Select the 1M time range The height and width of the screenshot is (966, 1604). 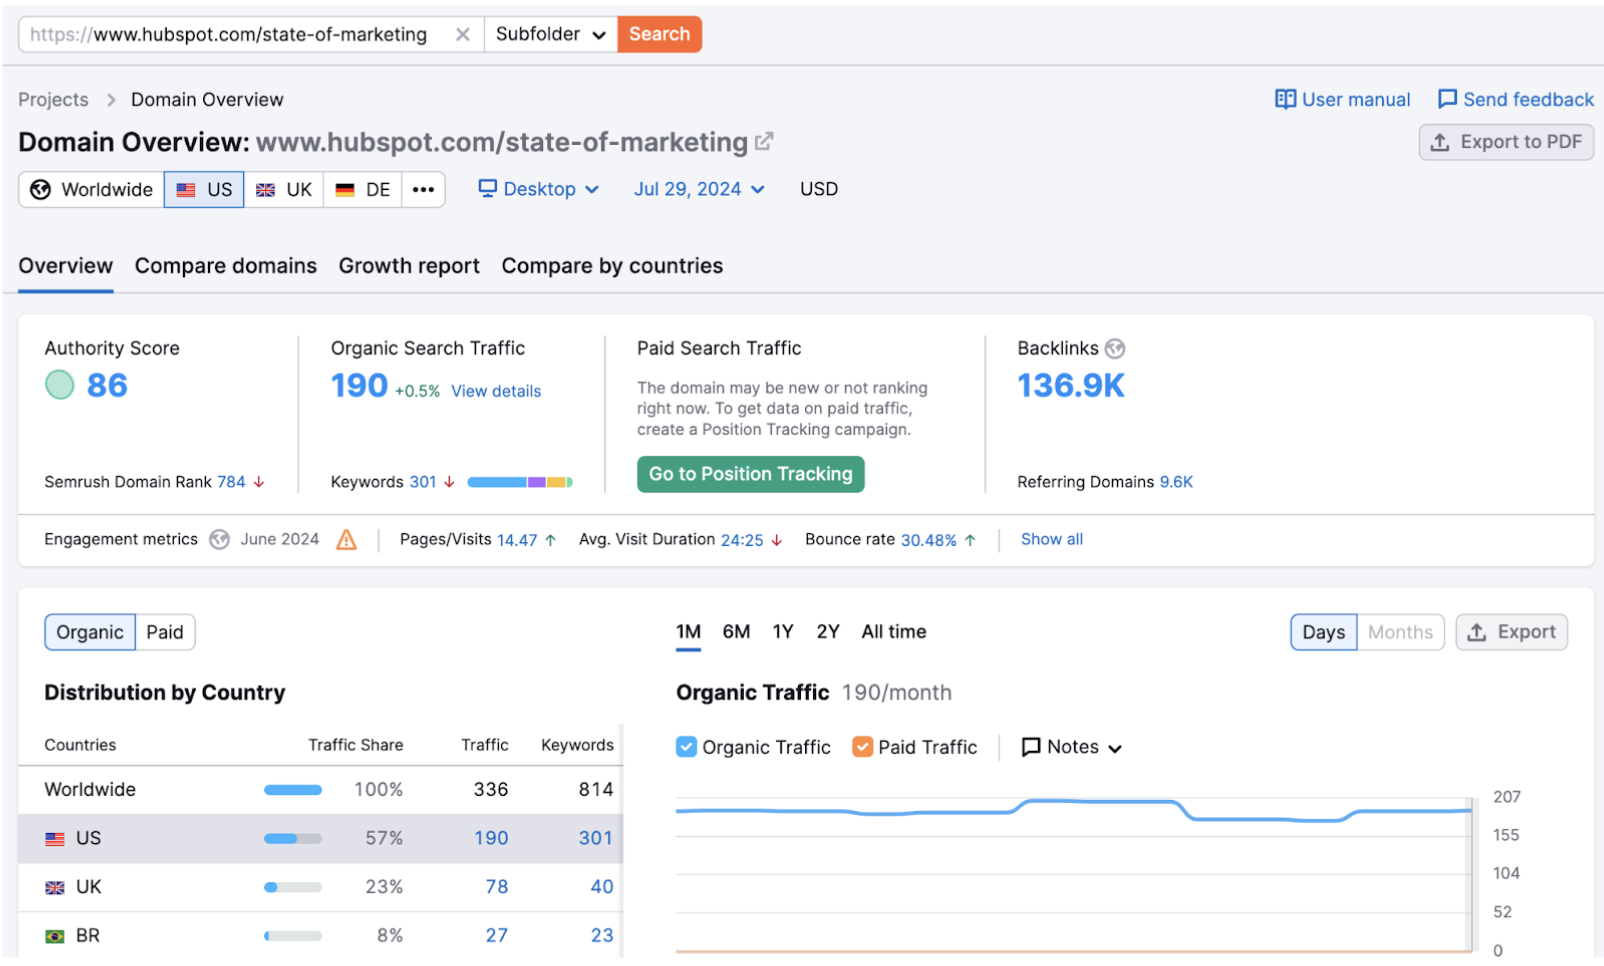pyautogui.click(x=688, y=632)
